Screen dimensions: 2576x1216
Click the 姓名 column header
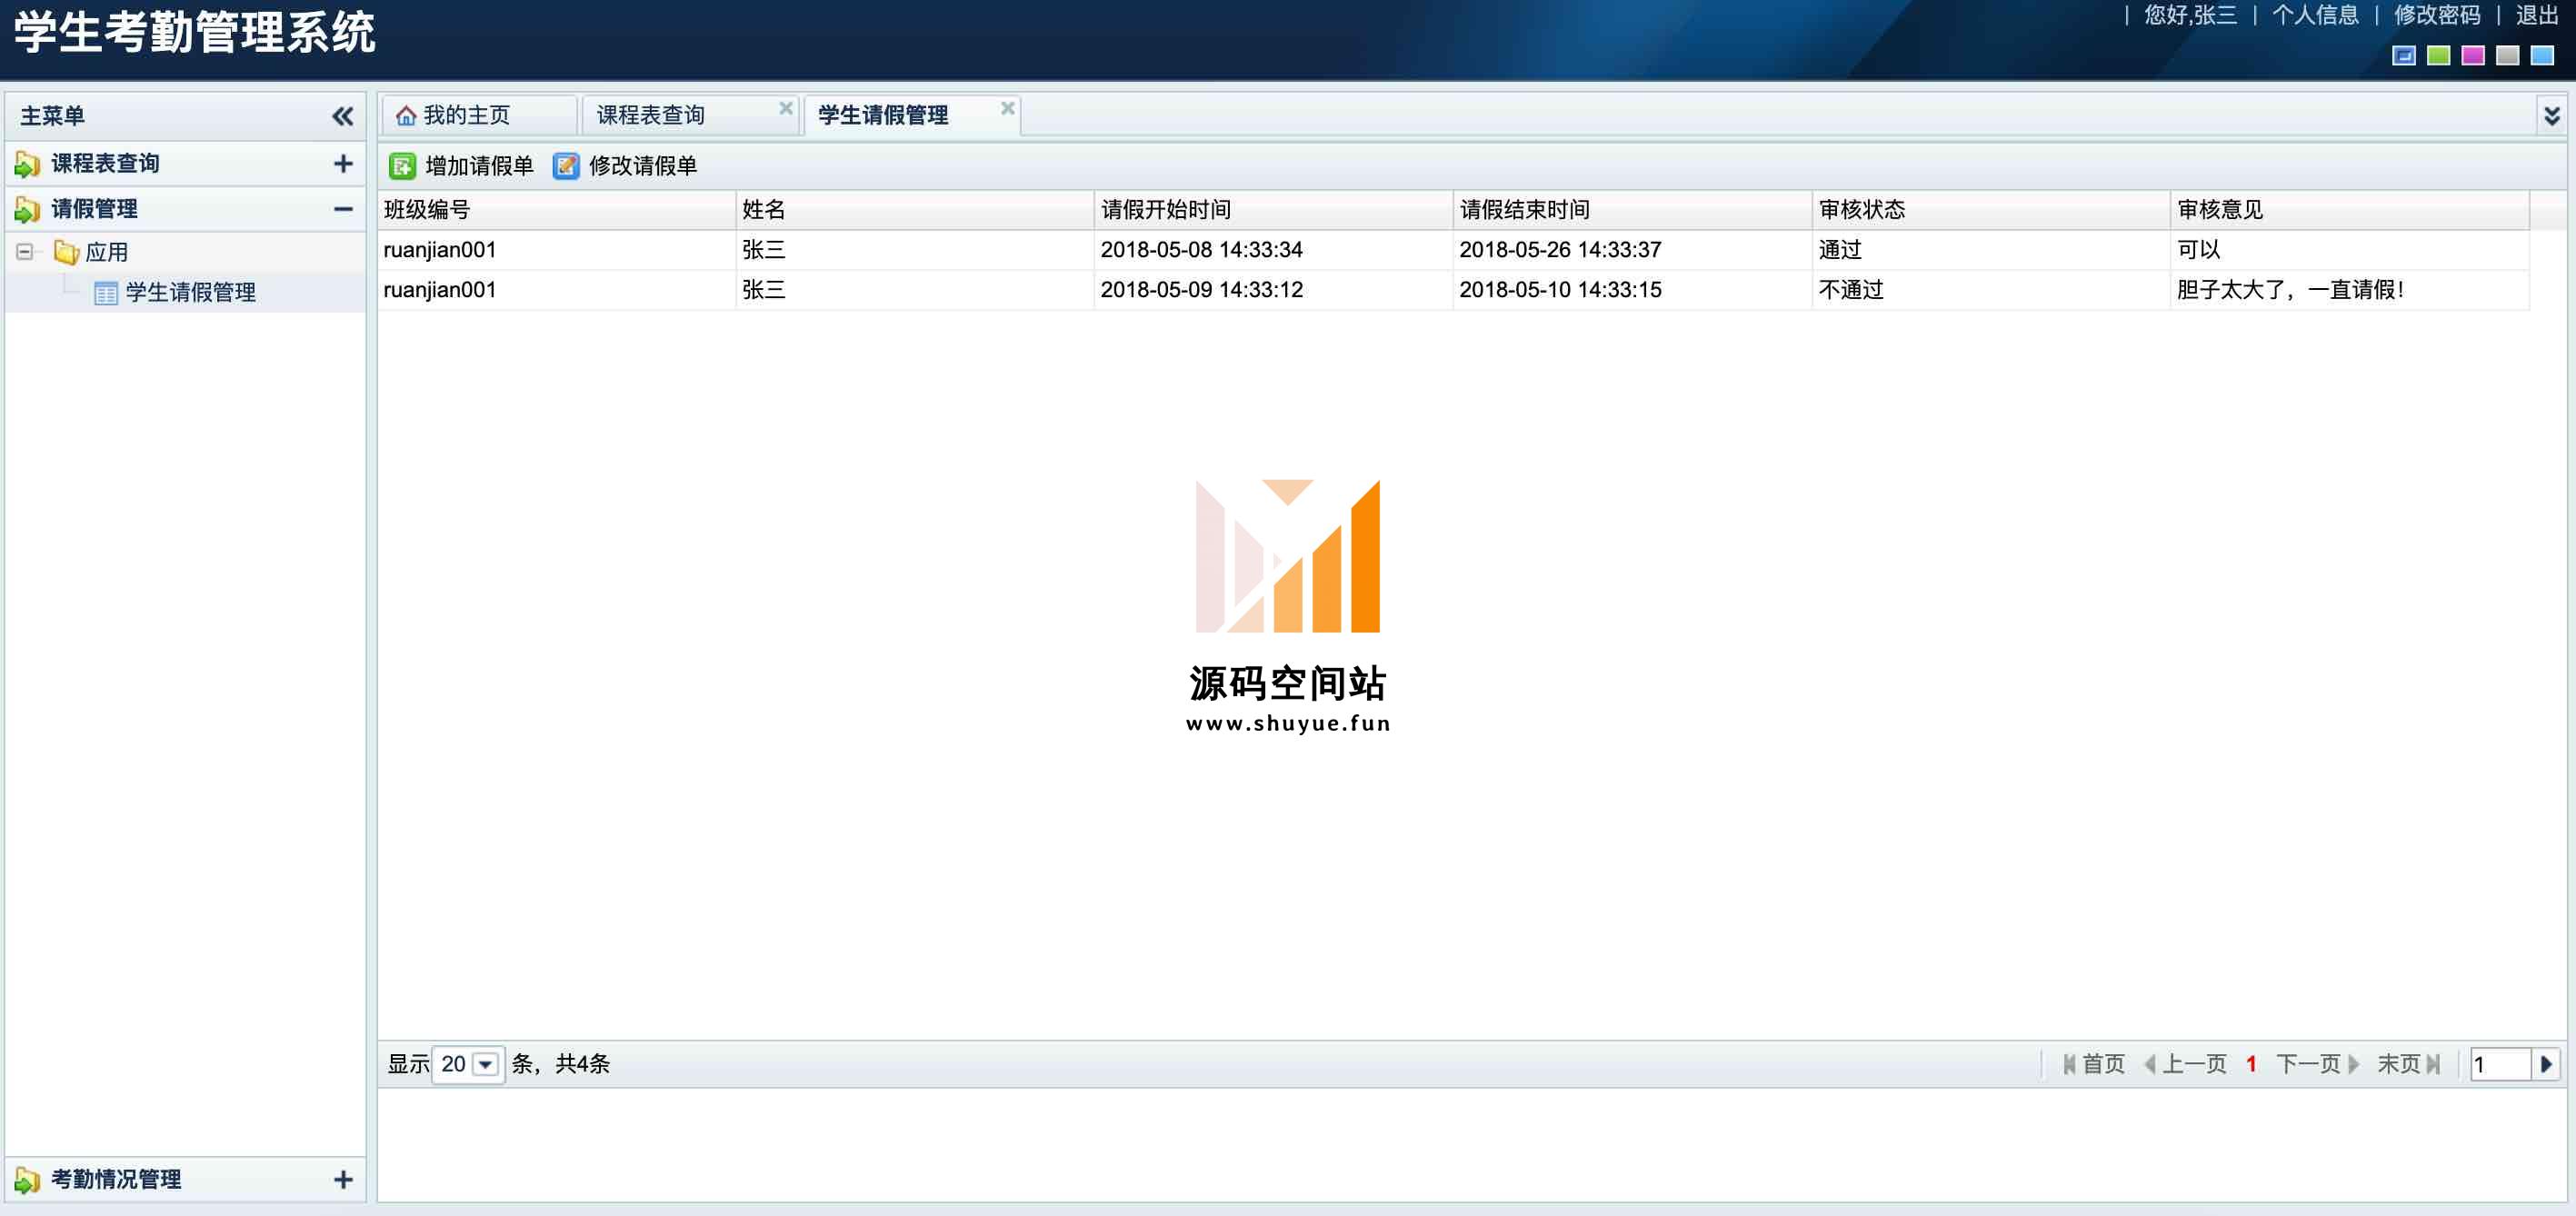click(x=915, y=210)
